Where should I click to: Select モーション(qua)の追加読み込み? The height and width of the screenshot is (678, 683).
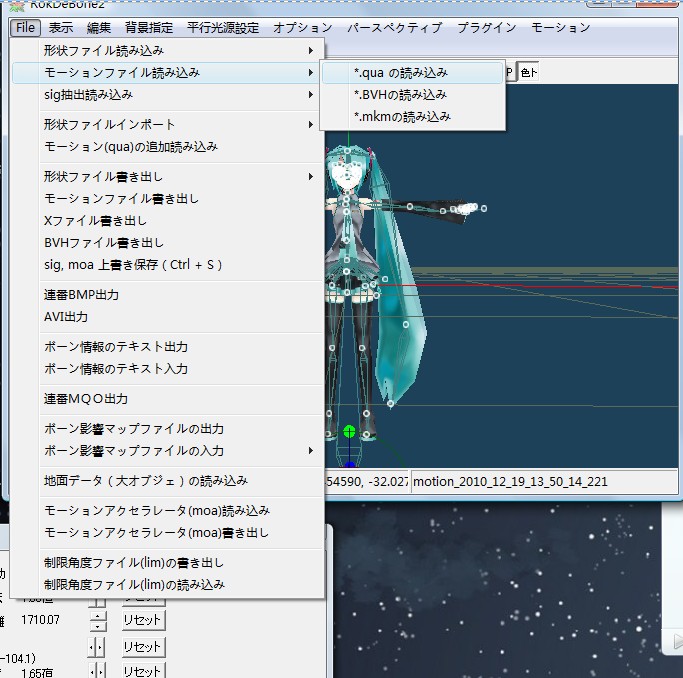pyautogui.click(x=168, y=146)
